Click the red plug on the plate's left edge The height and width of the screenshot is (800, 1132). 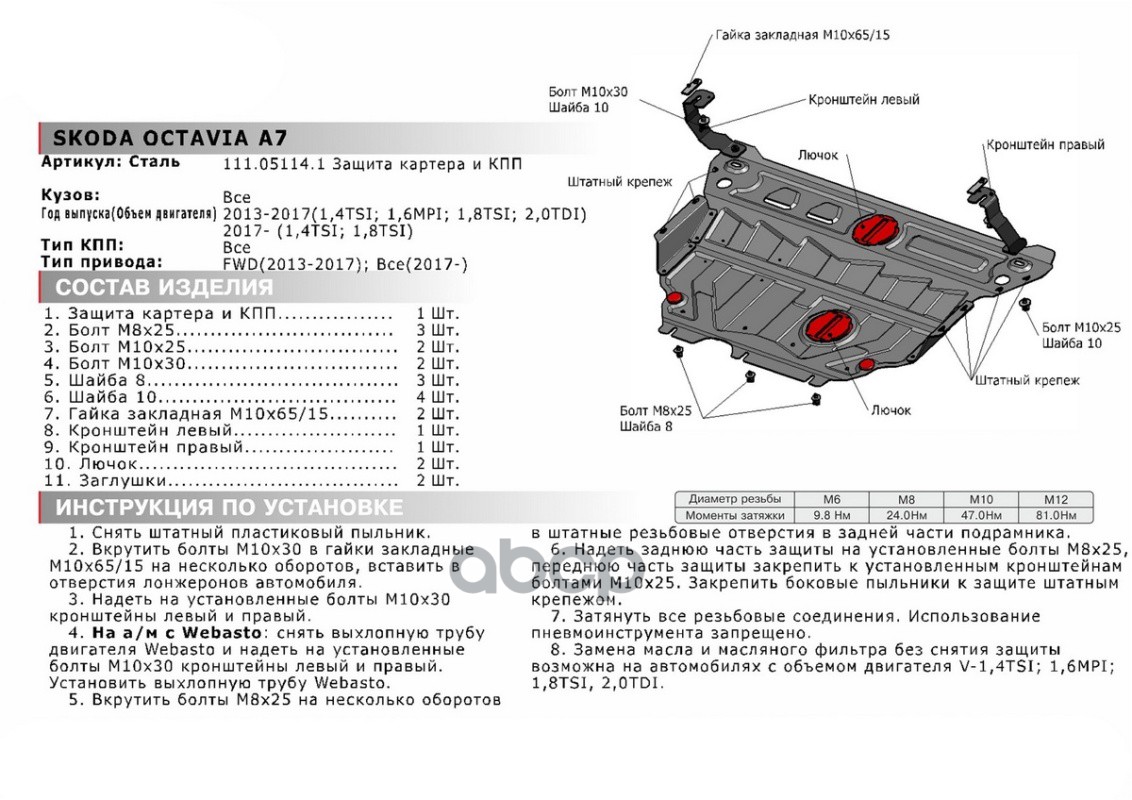tap(673, 297)
